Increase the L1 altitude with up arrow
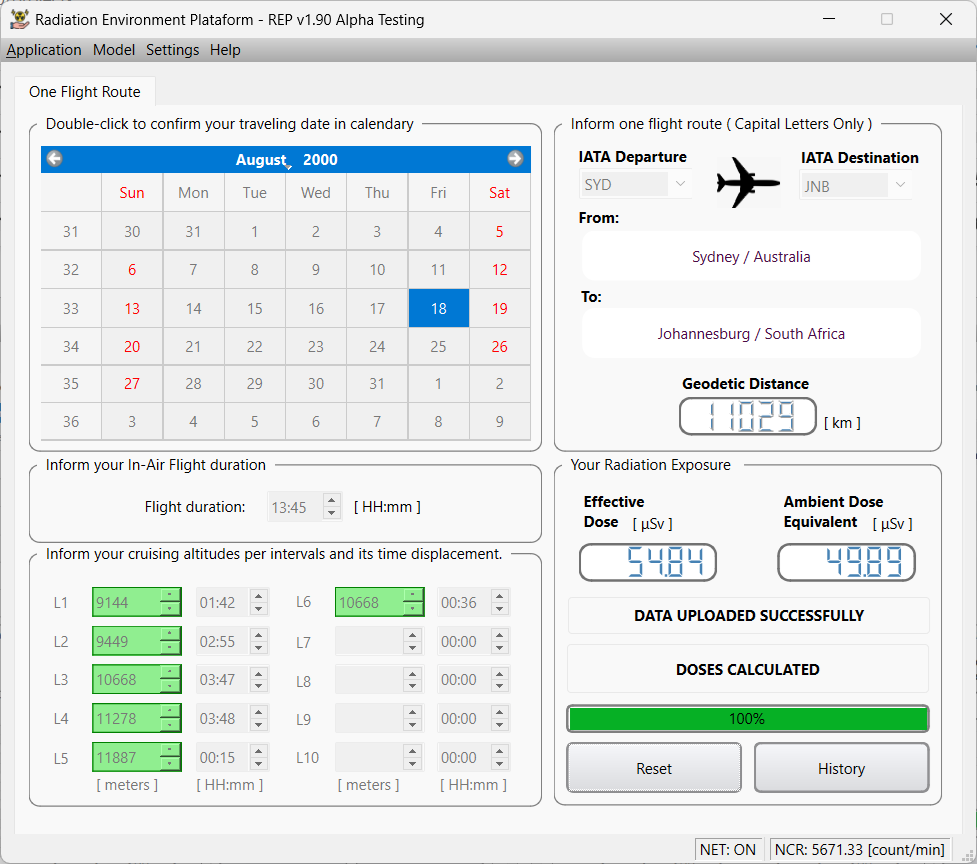The width and height of the screenshot is (977, 864). pos(170,596)
